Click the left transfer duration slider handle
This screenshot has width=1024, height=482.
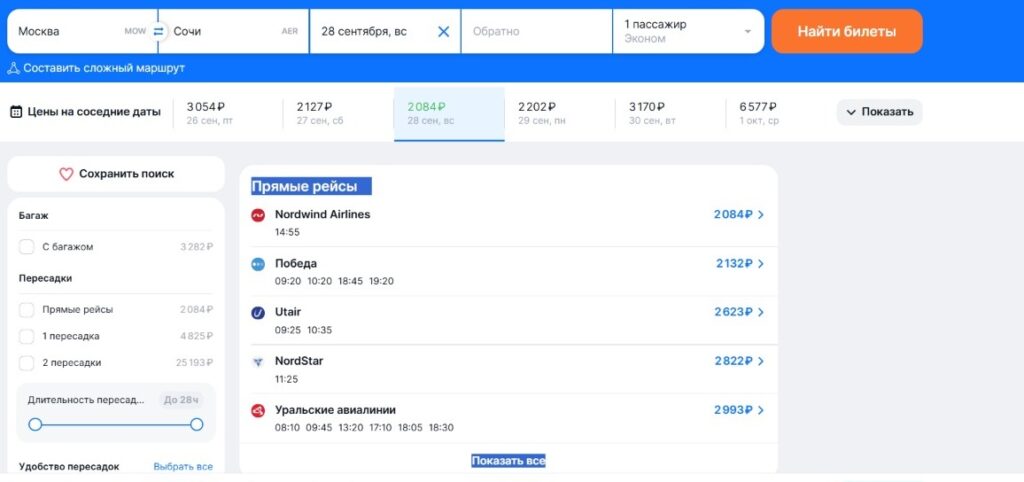point(35,425)
